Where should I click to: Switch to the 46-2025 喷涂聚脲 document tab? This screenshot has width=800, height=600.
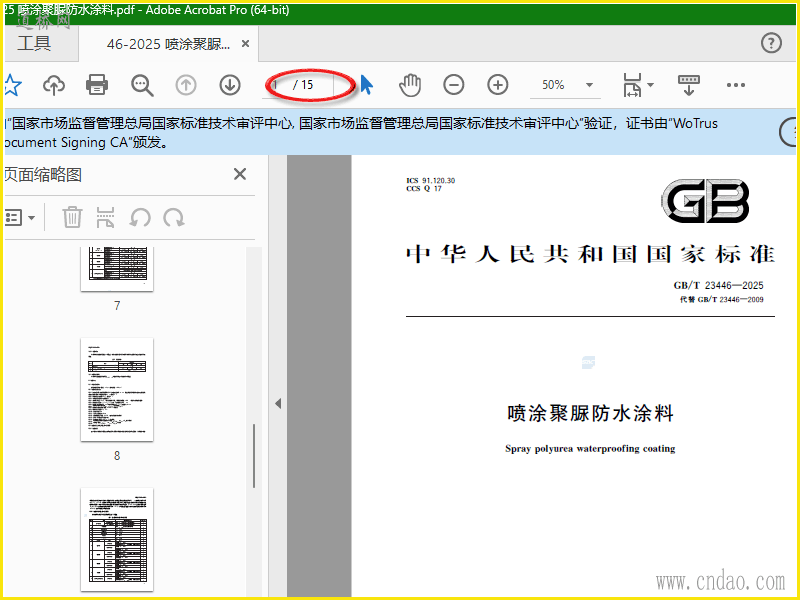[168, 44]
